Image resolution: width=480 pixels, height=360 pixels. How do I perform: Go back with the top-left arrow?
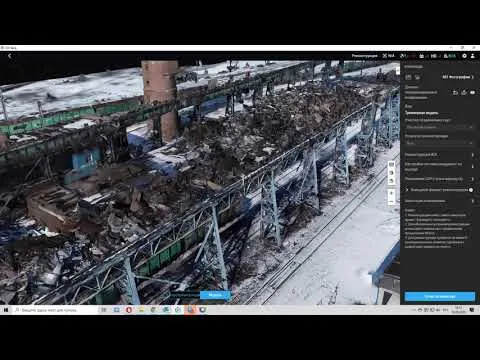point(10,56)
